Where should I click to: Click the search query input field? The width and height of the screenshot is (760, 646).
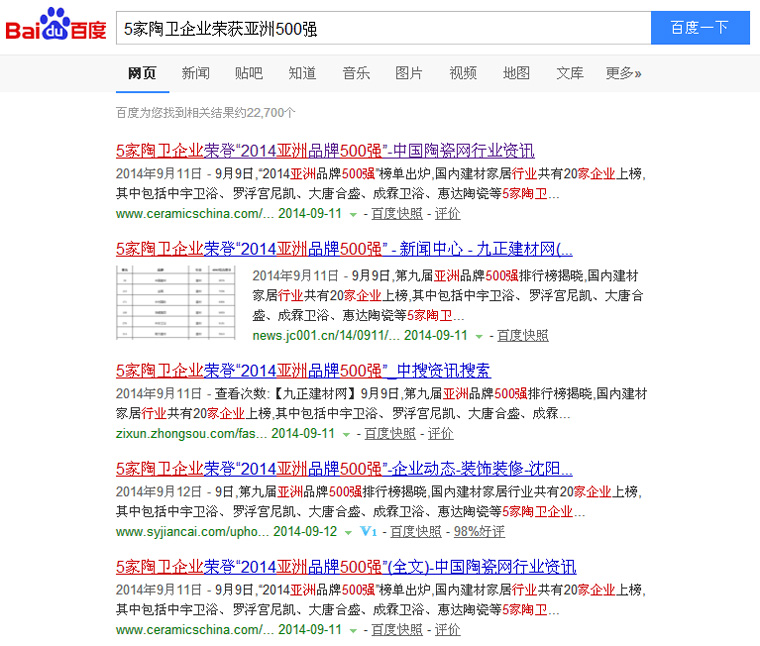pos(383,28)
